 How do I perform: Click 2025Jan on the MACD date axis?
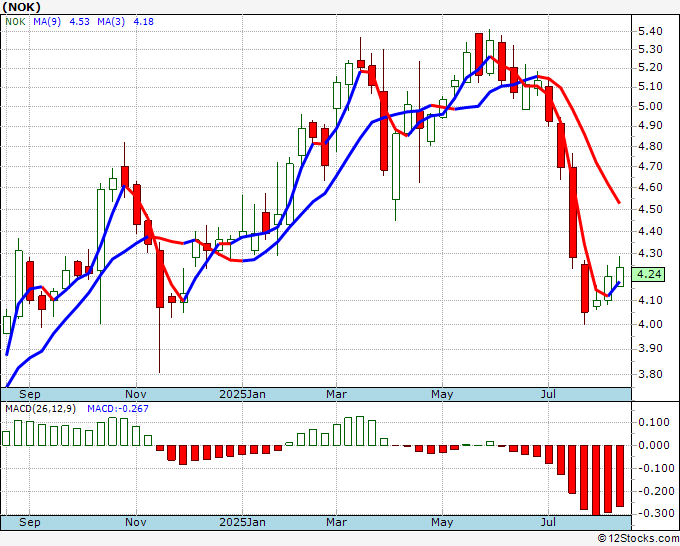(242, 522)
